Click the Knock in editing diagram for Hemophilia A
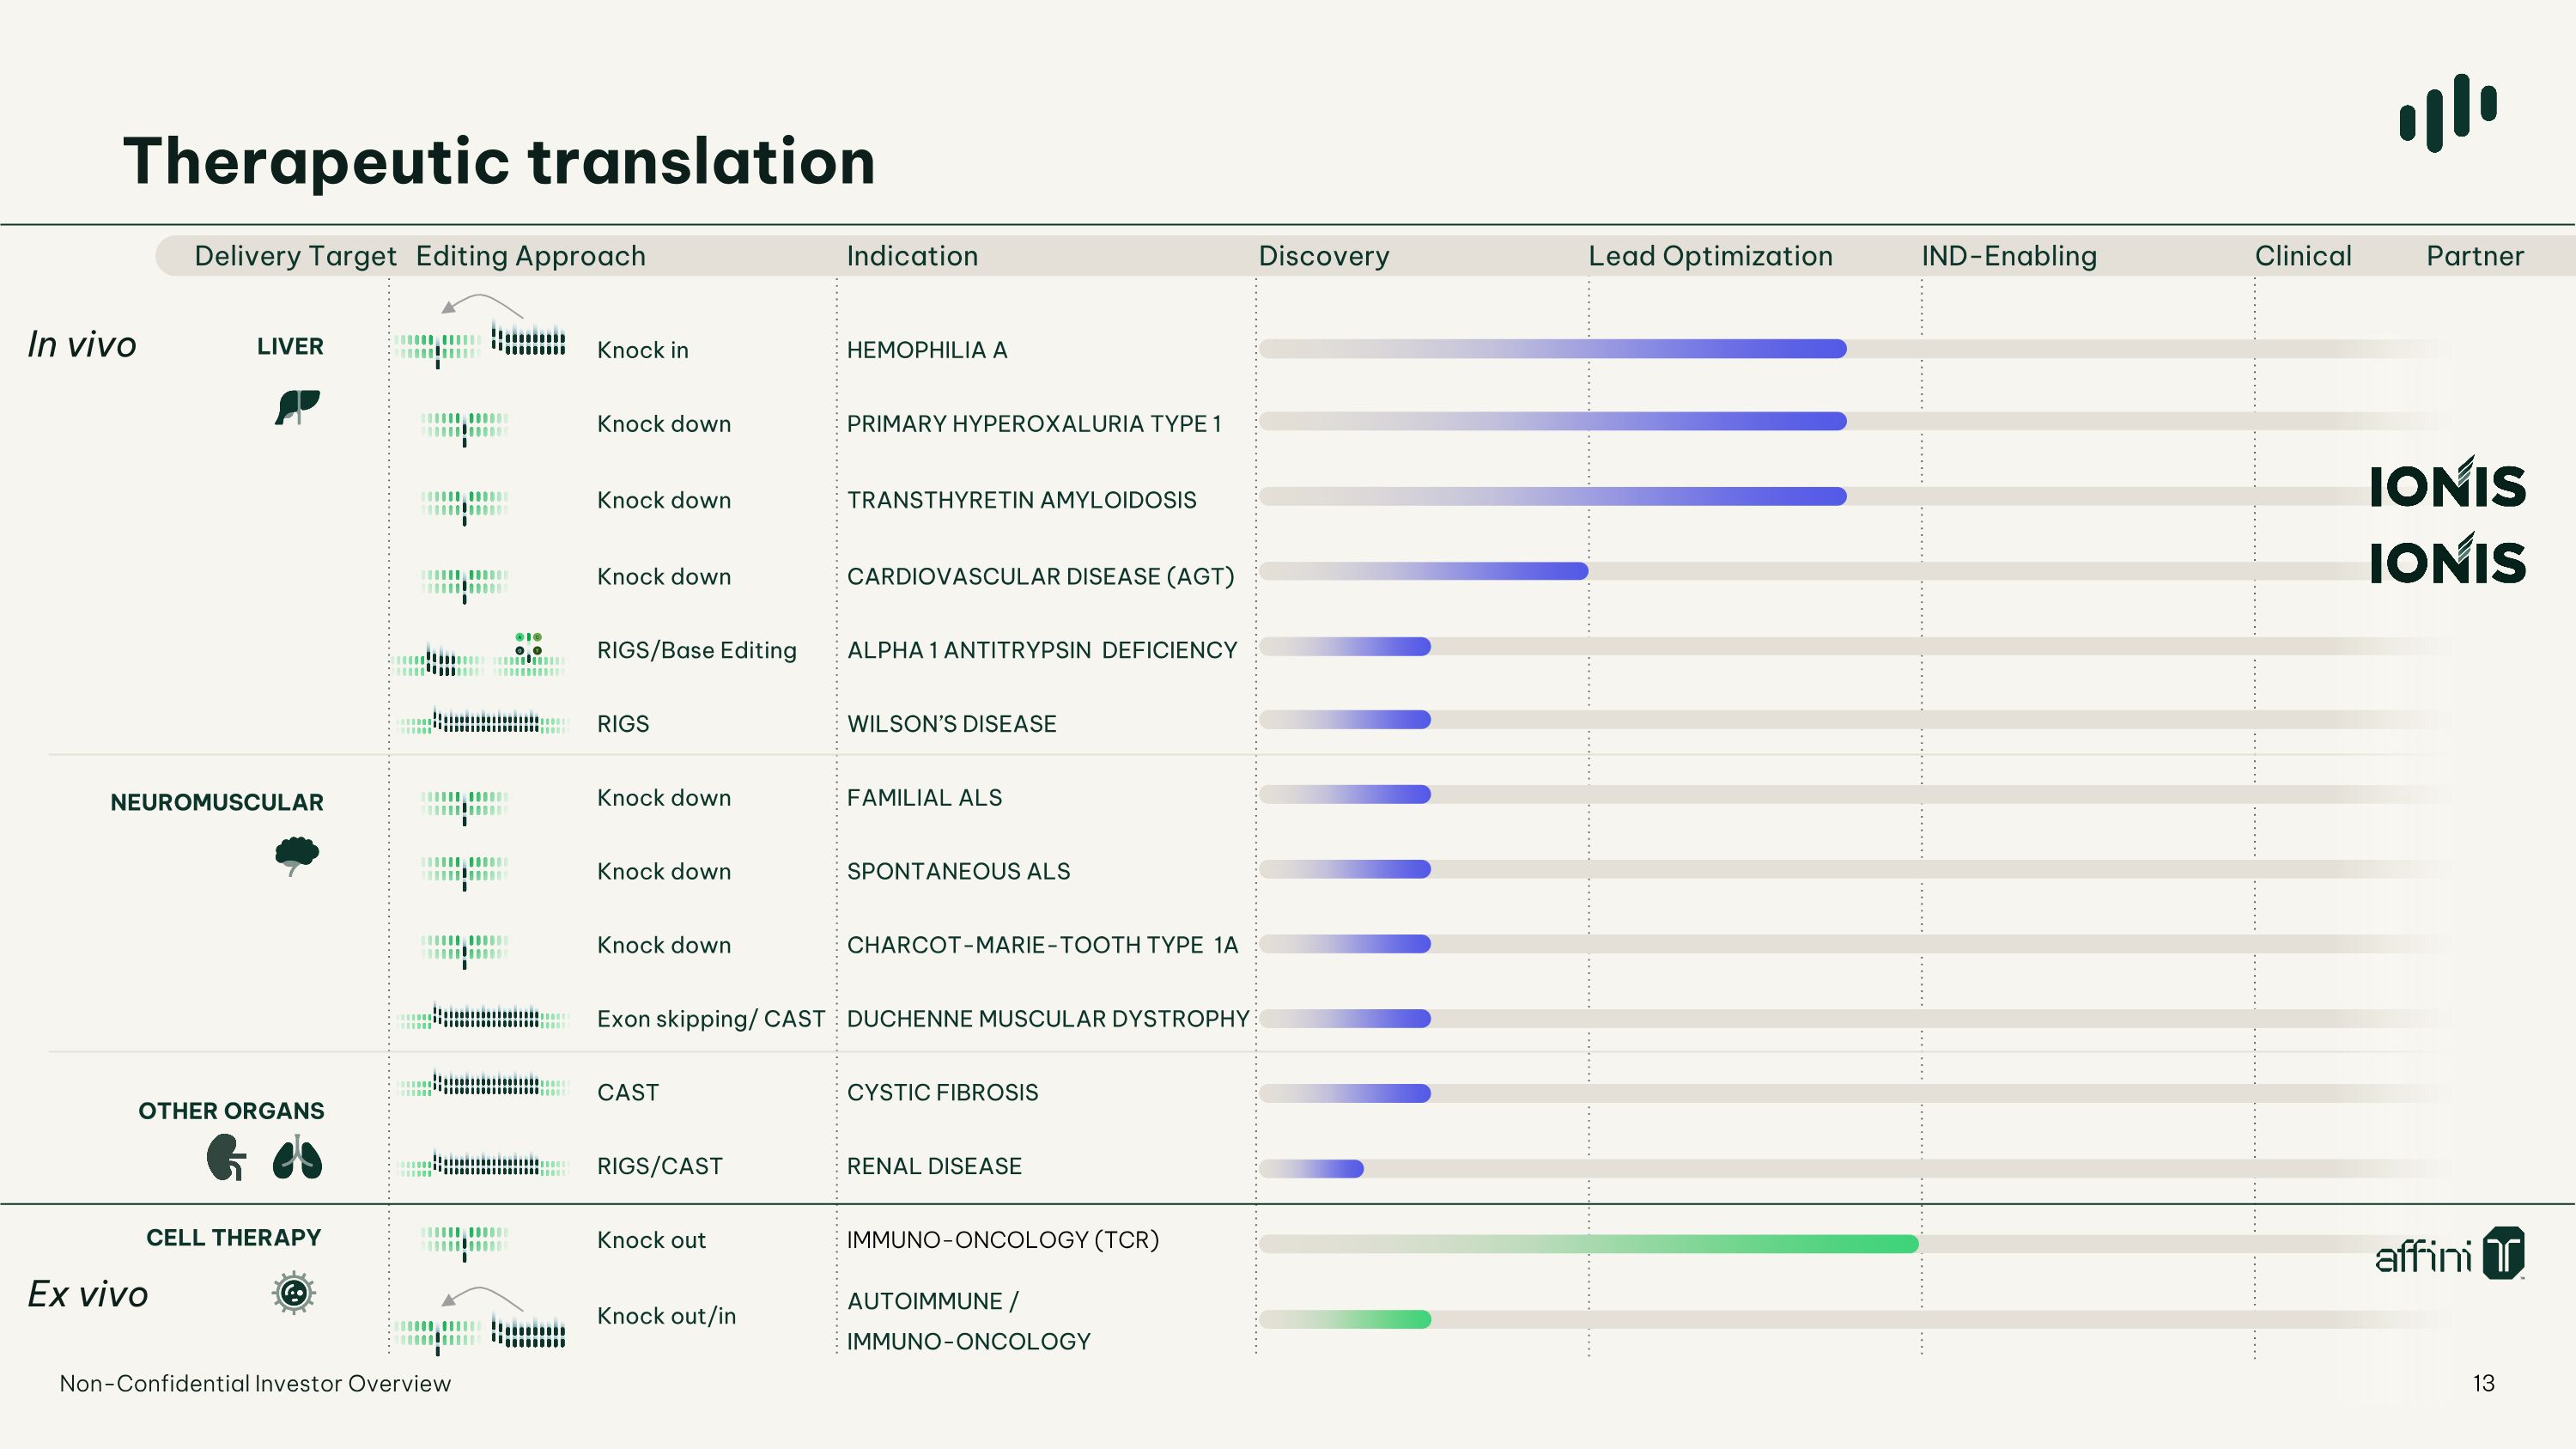The width and height of the screenshot is (2576, 1449). (x=480, y=332)
